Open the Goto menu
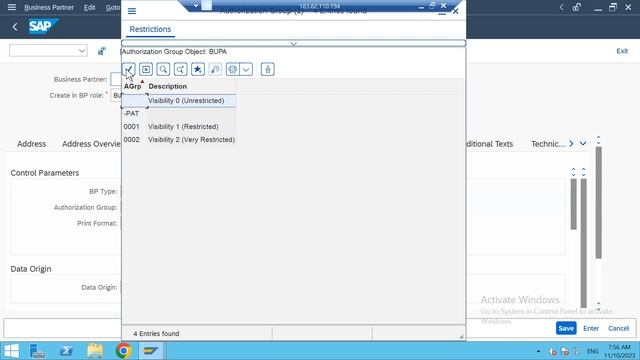Screen dimensions: 640x360 [113, 7]
